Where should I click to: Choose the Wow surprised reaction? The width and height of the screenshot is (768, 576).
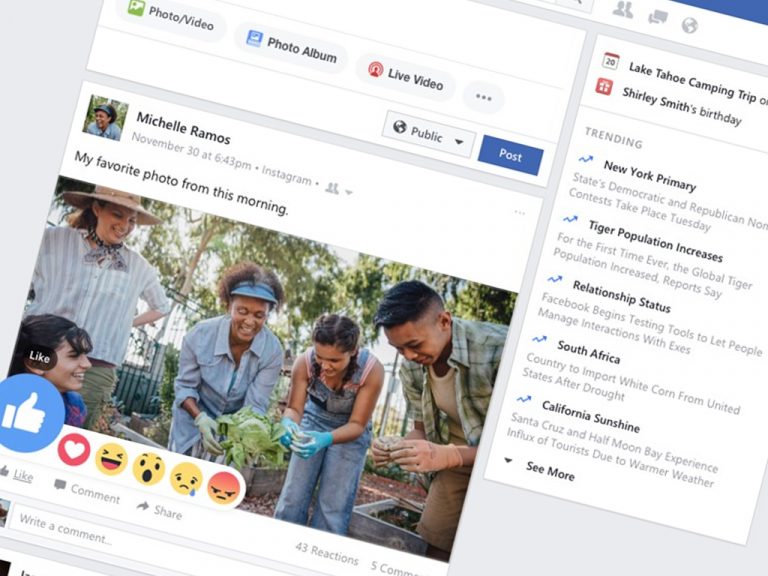(x=149, y=469)
